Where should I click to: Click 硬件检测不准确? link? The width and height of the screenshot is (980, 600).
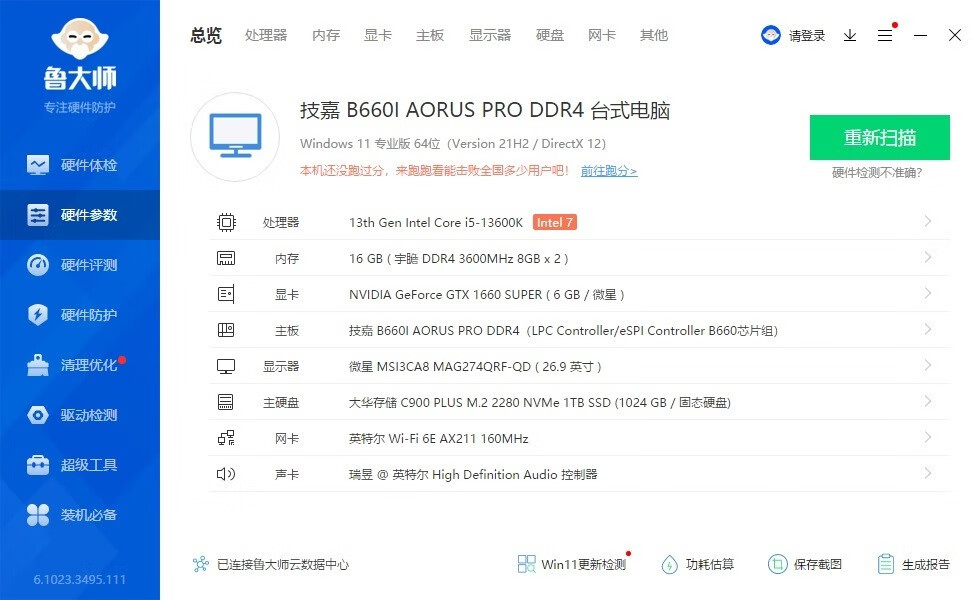click(877, 172)
